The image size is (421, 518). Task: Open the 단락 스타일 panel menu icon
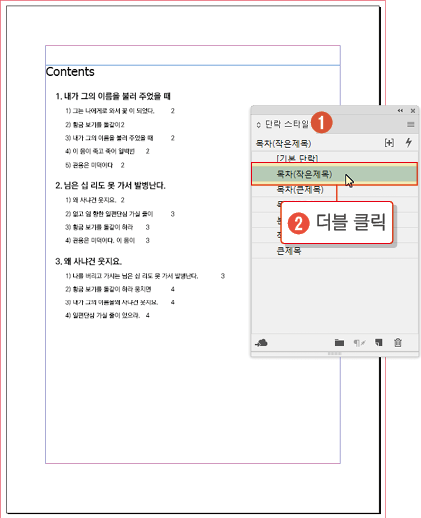[x=410, y=124]
